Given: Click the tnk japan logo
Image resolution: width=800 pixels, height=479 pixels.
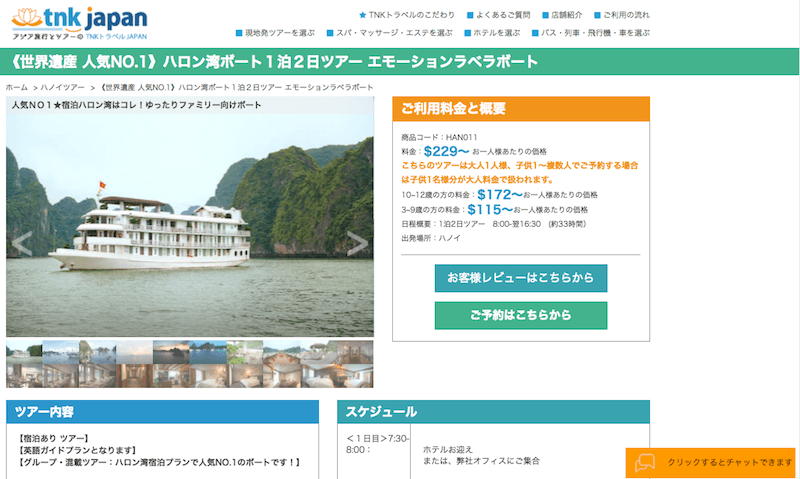Looking at the screenshot, I should [x=79, y=23].
